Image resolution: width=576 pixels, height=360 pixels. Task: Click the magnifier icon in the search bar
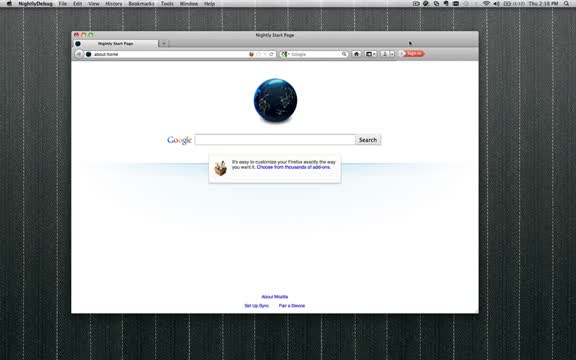coord(344,54)
